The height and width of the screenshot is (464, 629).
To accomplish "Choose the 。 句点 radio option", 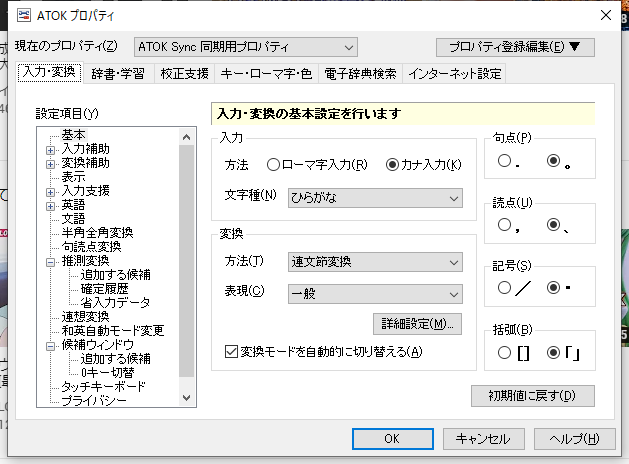I will point(554,161).
